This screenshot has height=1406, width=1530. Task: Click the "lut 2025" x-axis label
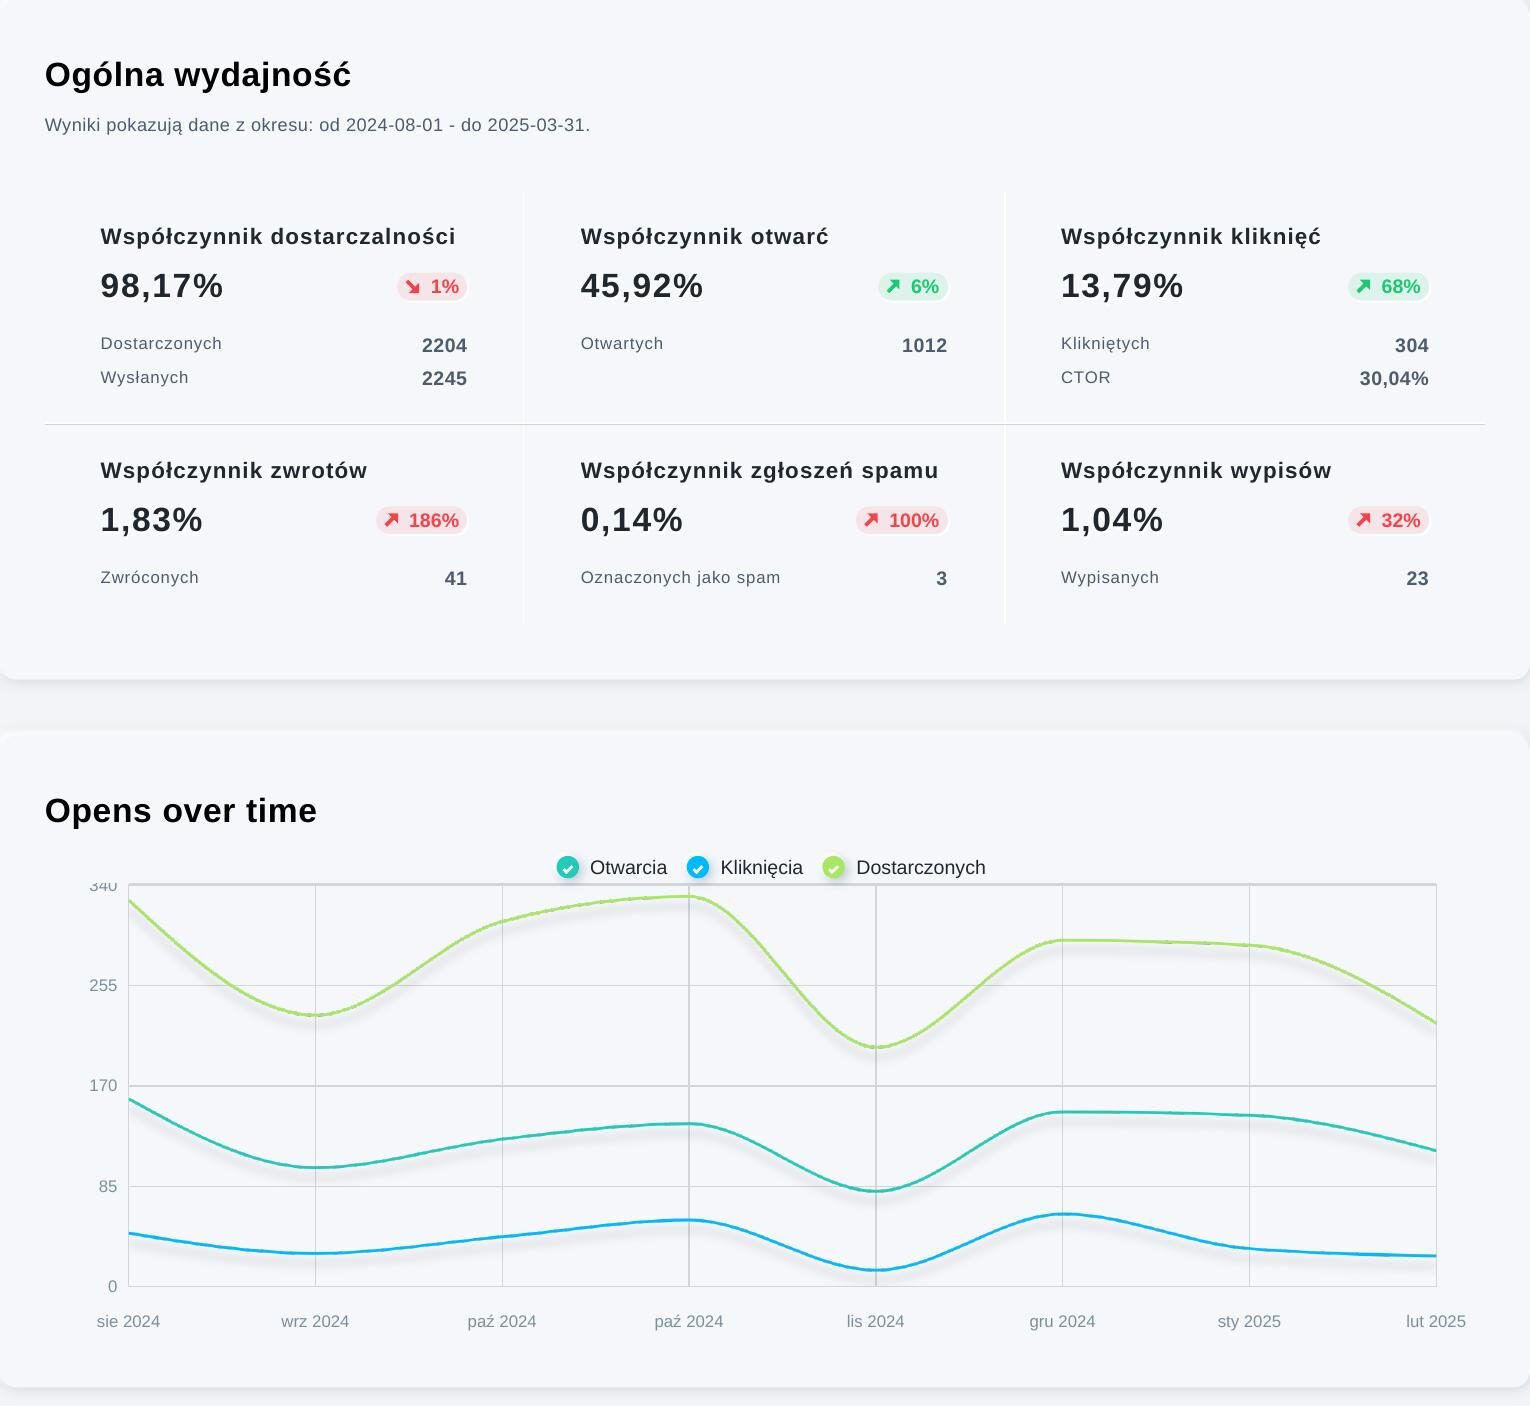click(x=1436, y=1321)
